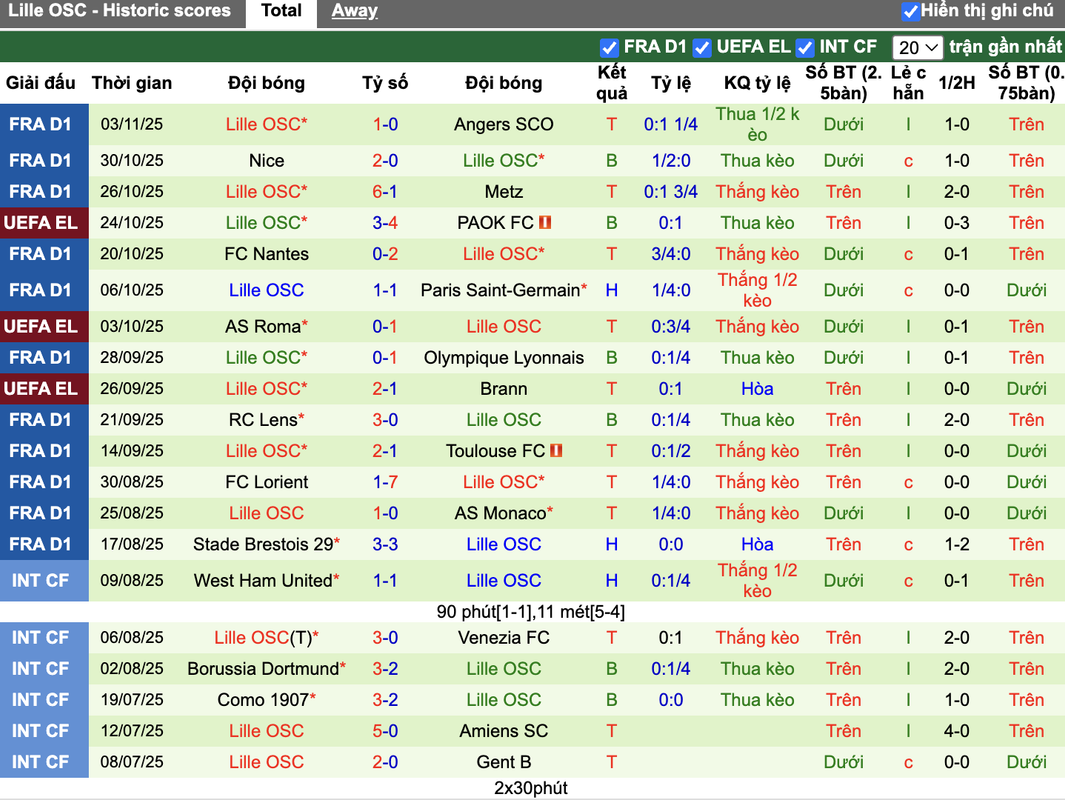Click Gent B team name
The image size is (1065, 800).
pyautogui.click(x=503, y=762)
